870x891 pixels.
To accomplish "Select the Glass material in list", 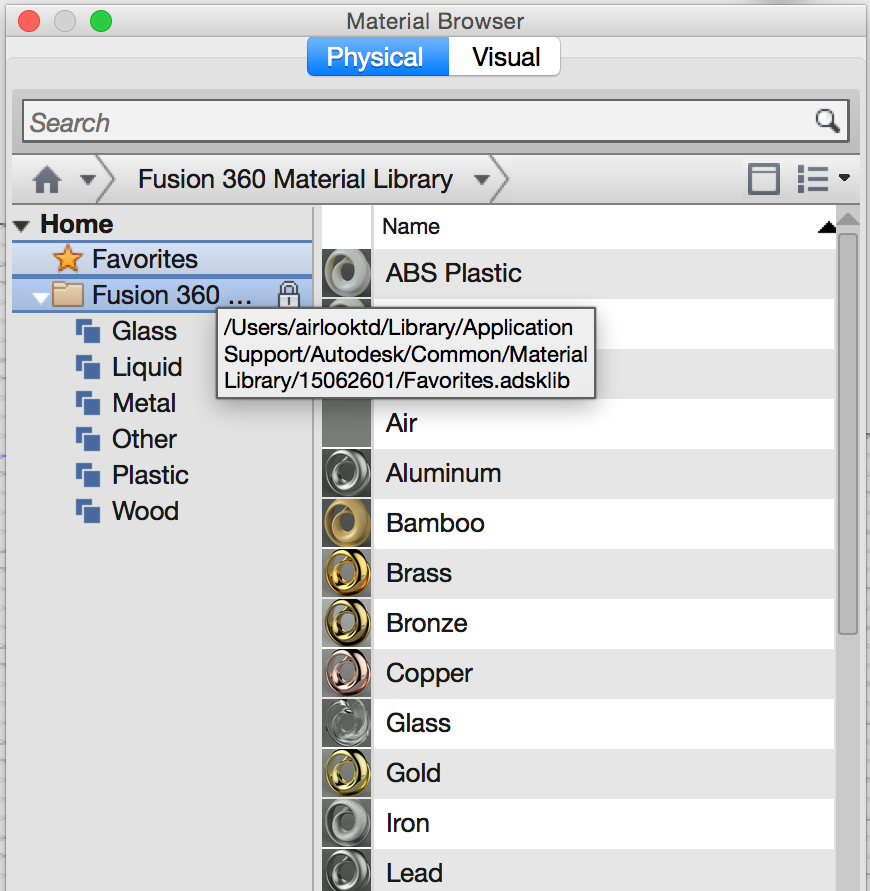I will [578, 723].
